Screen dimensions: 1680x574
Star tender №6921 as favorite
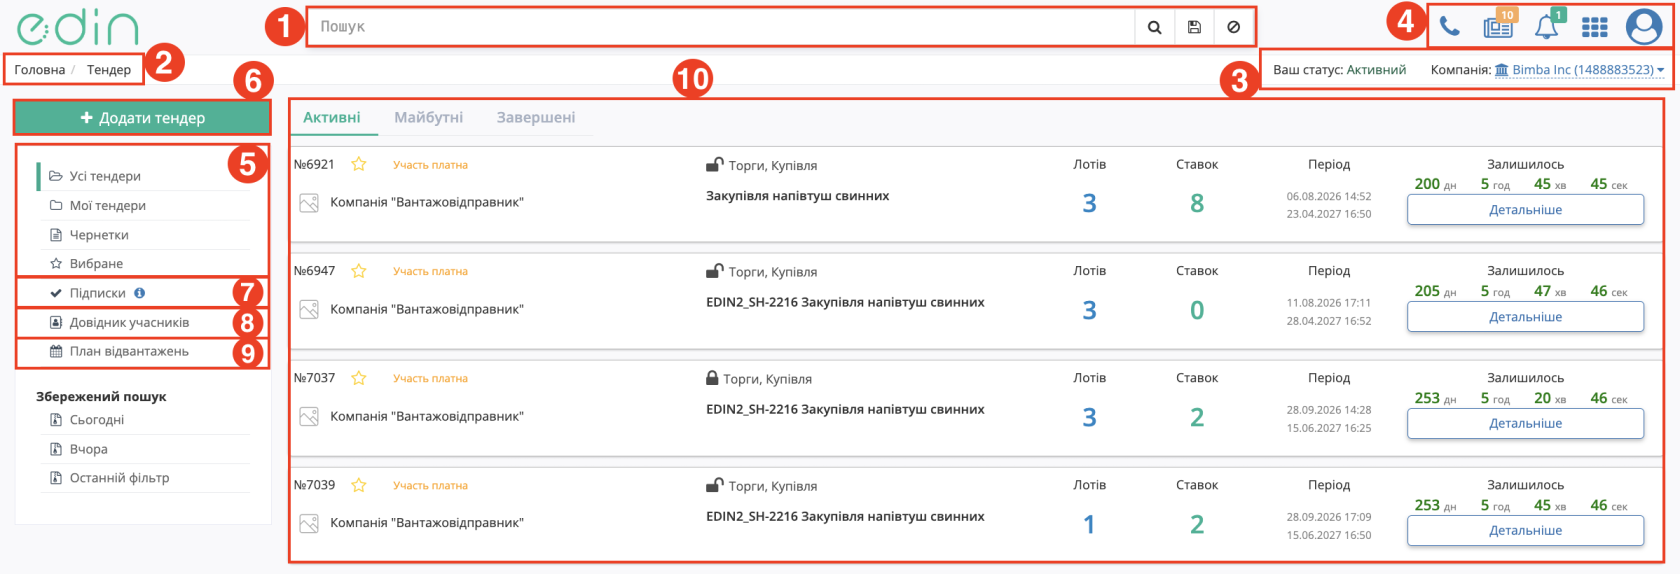[359, 164]
